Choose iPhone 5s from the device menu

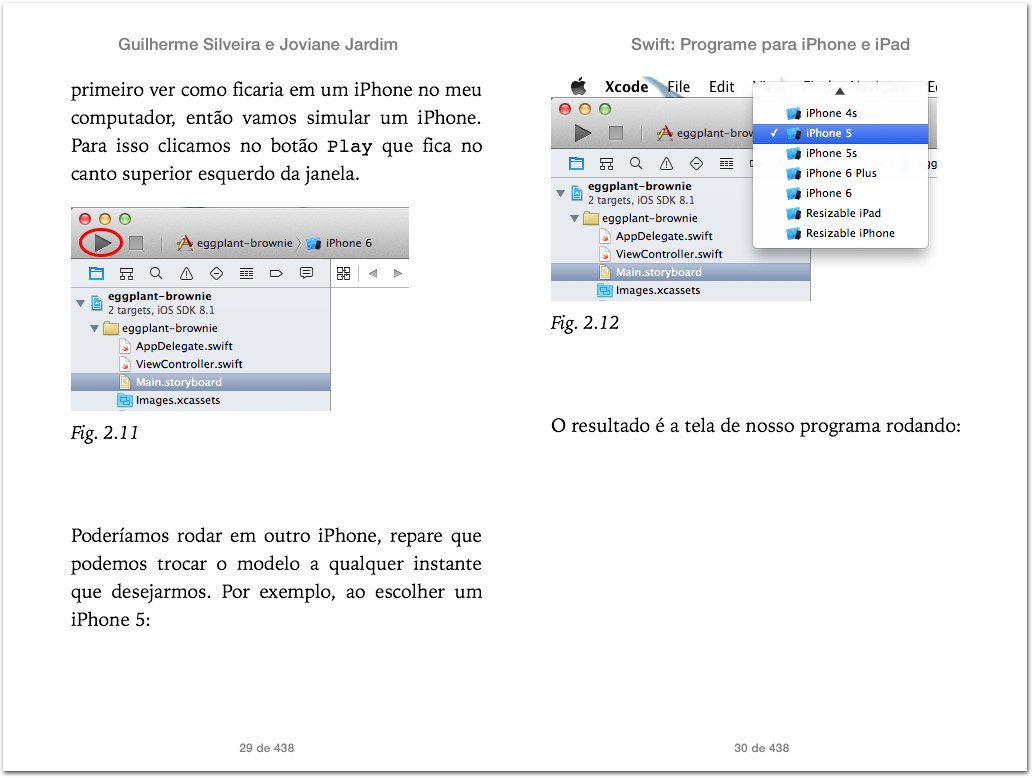pos(840,153)
